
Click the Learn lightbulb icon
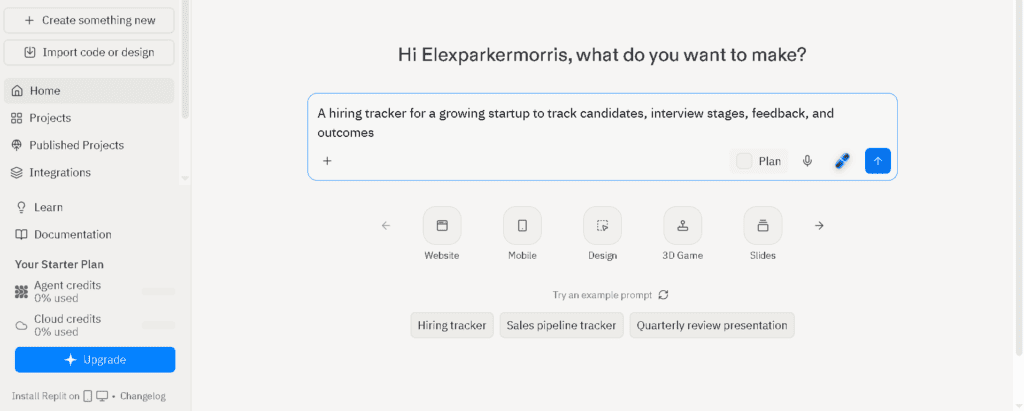pos(22,207)
